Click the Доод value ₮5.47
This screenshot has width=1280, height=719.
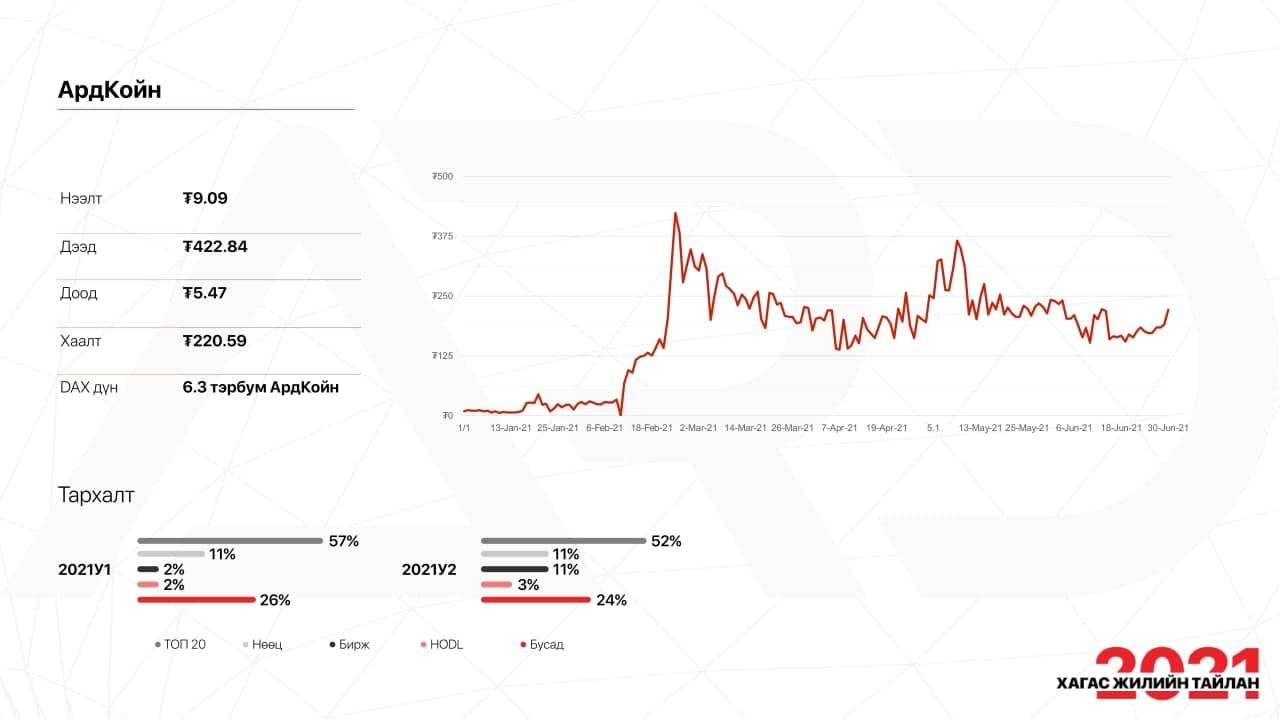click(205, 293)
